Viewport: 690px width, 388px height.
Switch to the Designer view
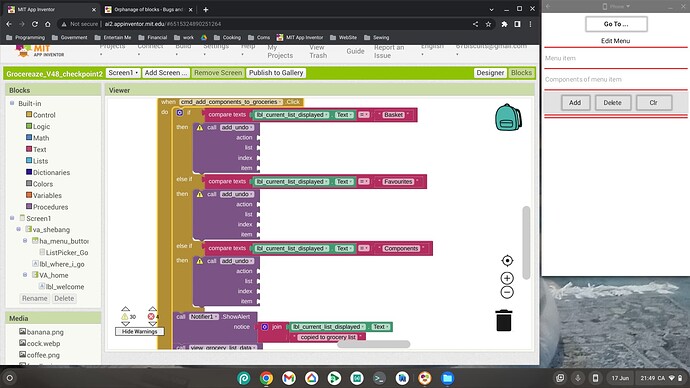pos(490,73)
